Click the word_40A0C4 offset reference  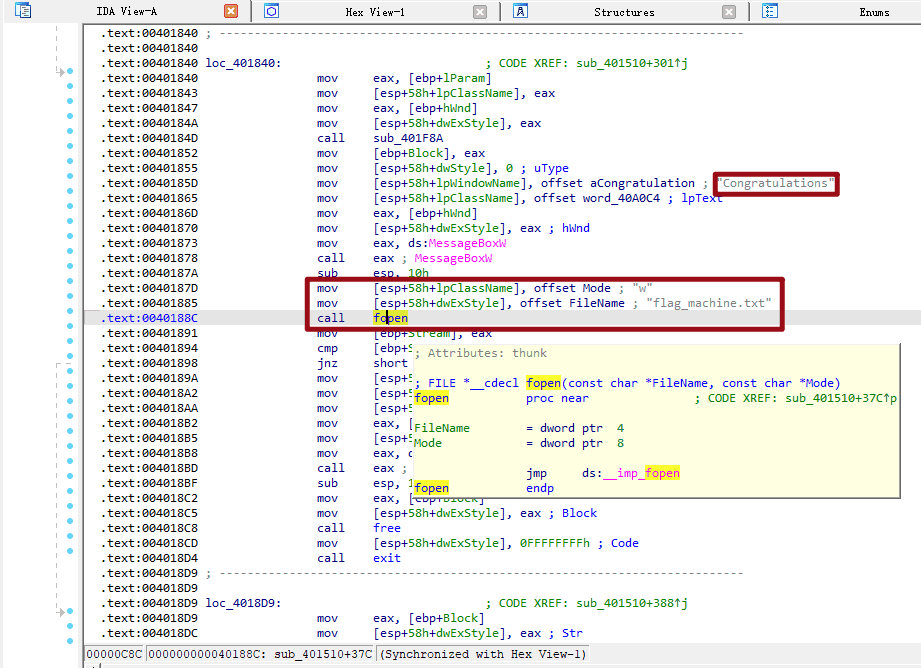tap(621, 198)
